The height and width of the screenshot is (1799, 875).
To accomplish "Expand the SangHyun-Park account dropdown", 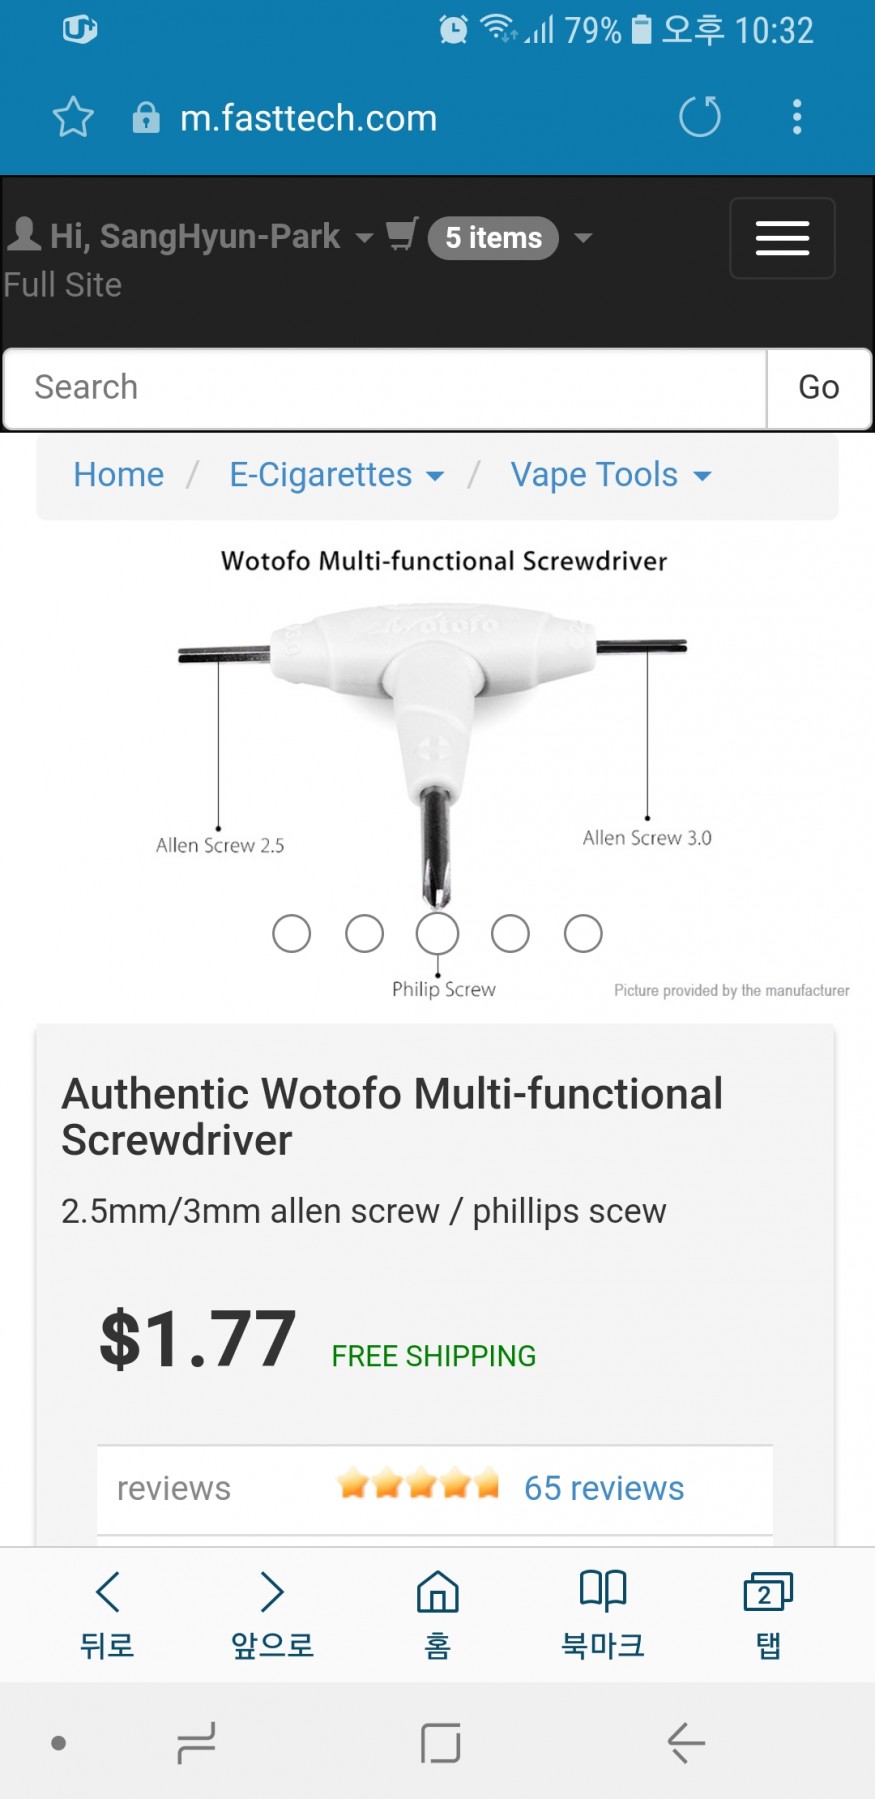I will pyautogui.click(x=364, y=238).
